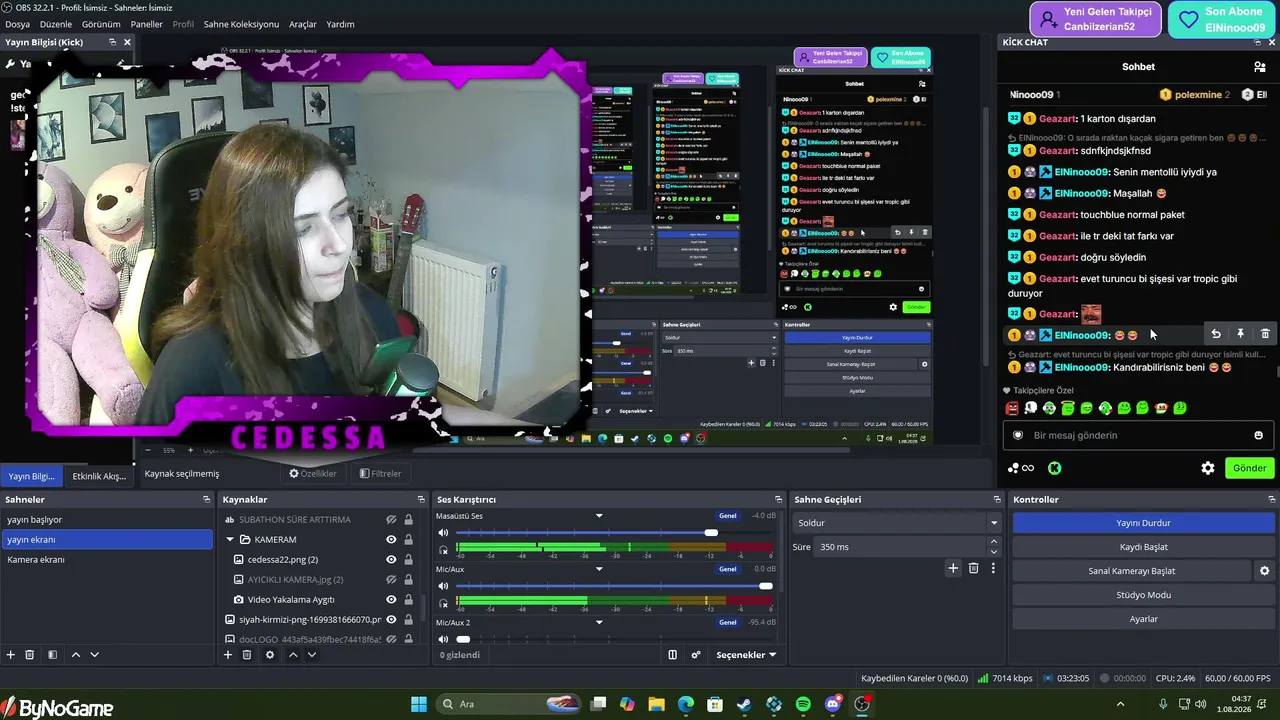Open chat user list icon beside Sohbet
Viewport: 1280px width, 720px height.
1260,67
